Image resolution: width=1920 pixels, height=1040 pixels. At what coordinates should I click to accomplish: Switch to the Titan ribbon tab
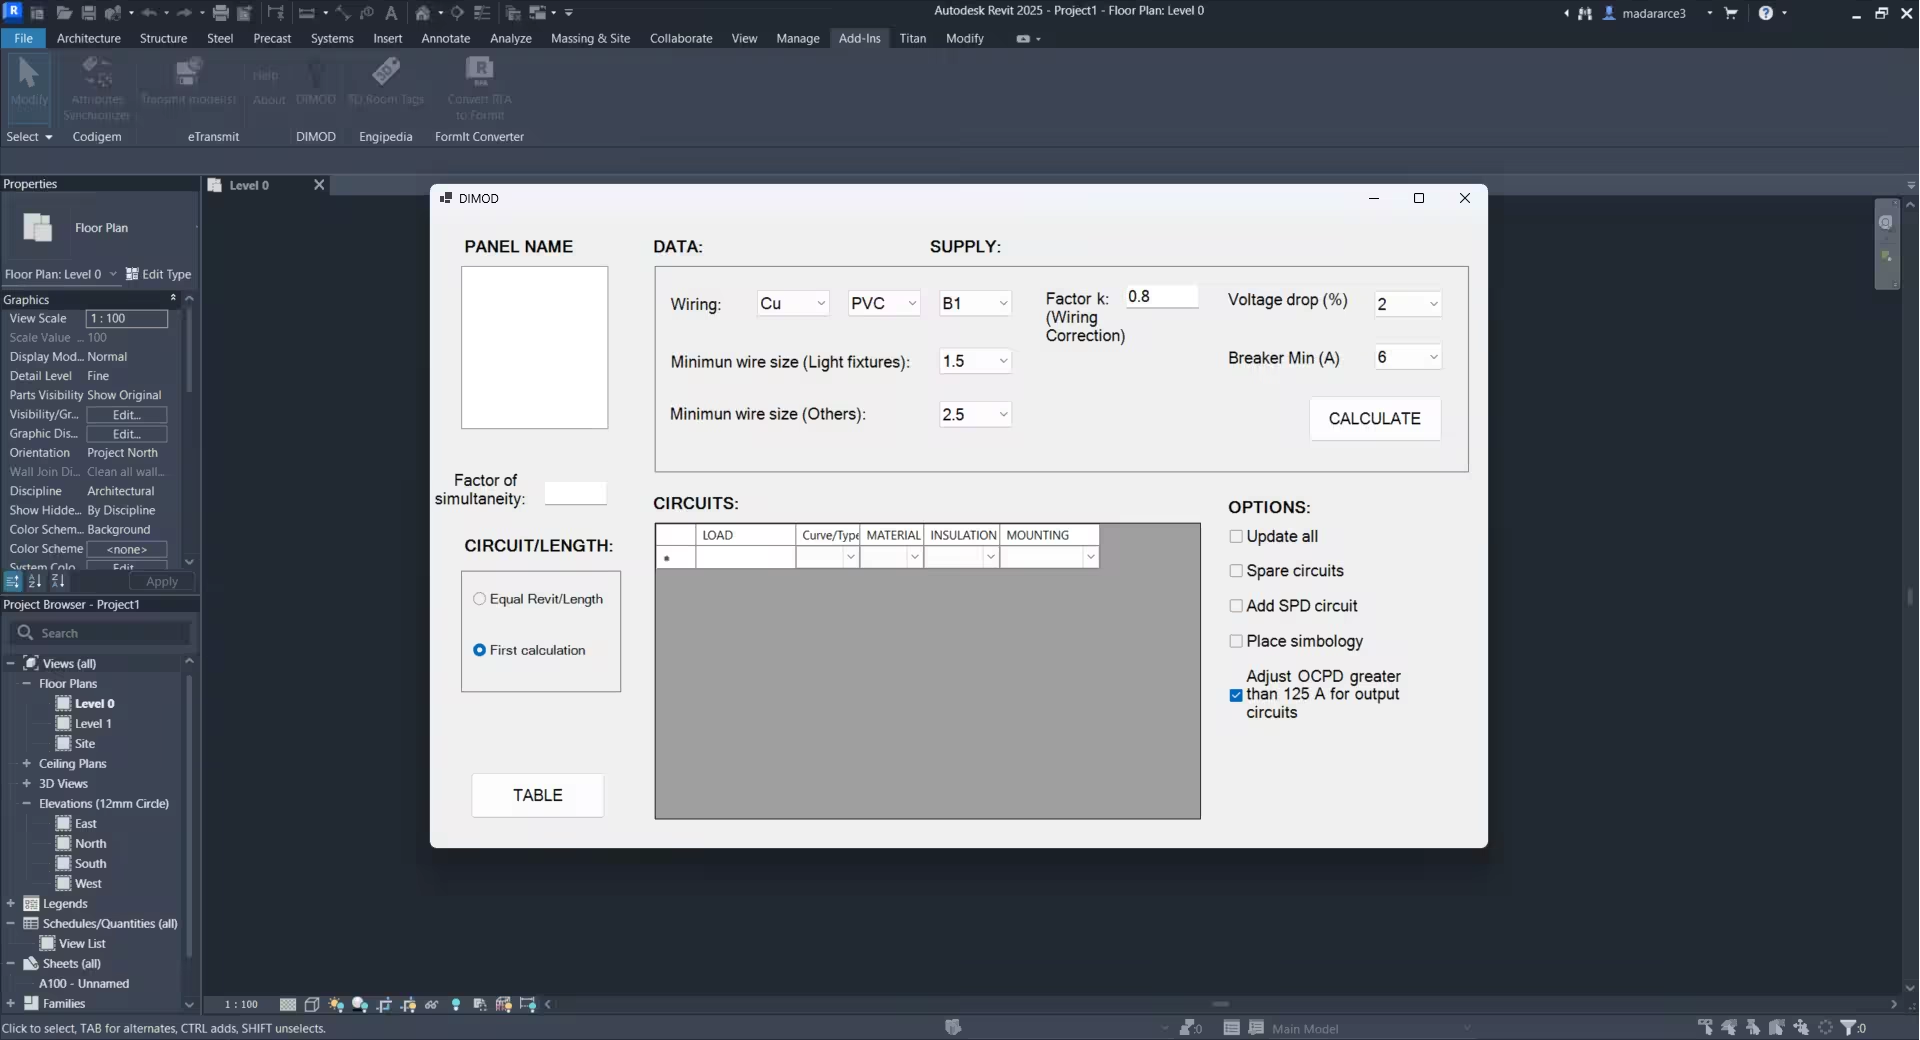pyautogui.click(x=913, y=38)
